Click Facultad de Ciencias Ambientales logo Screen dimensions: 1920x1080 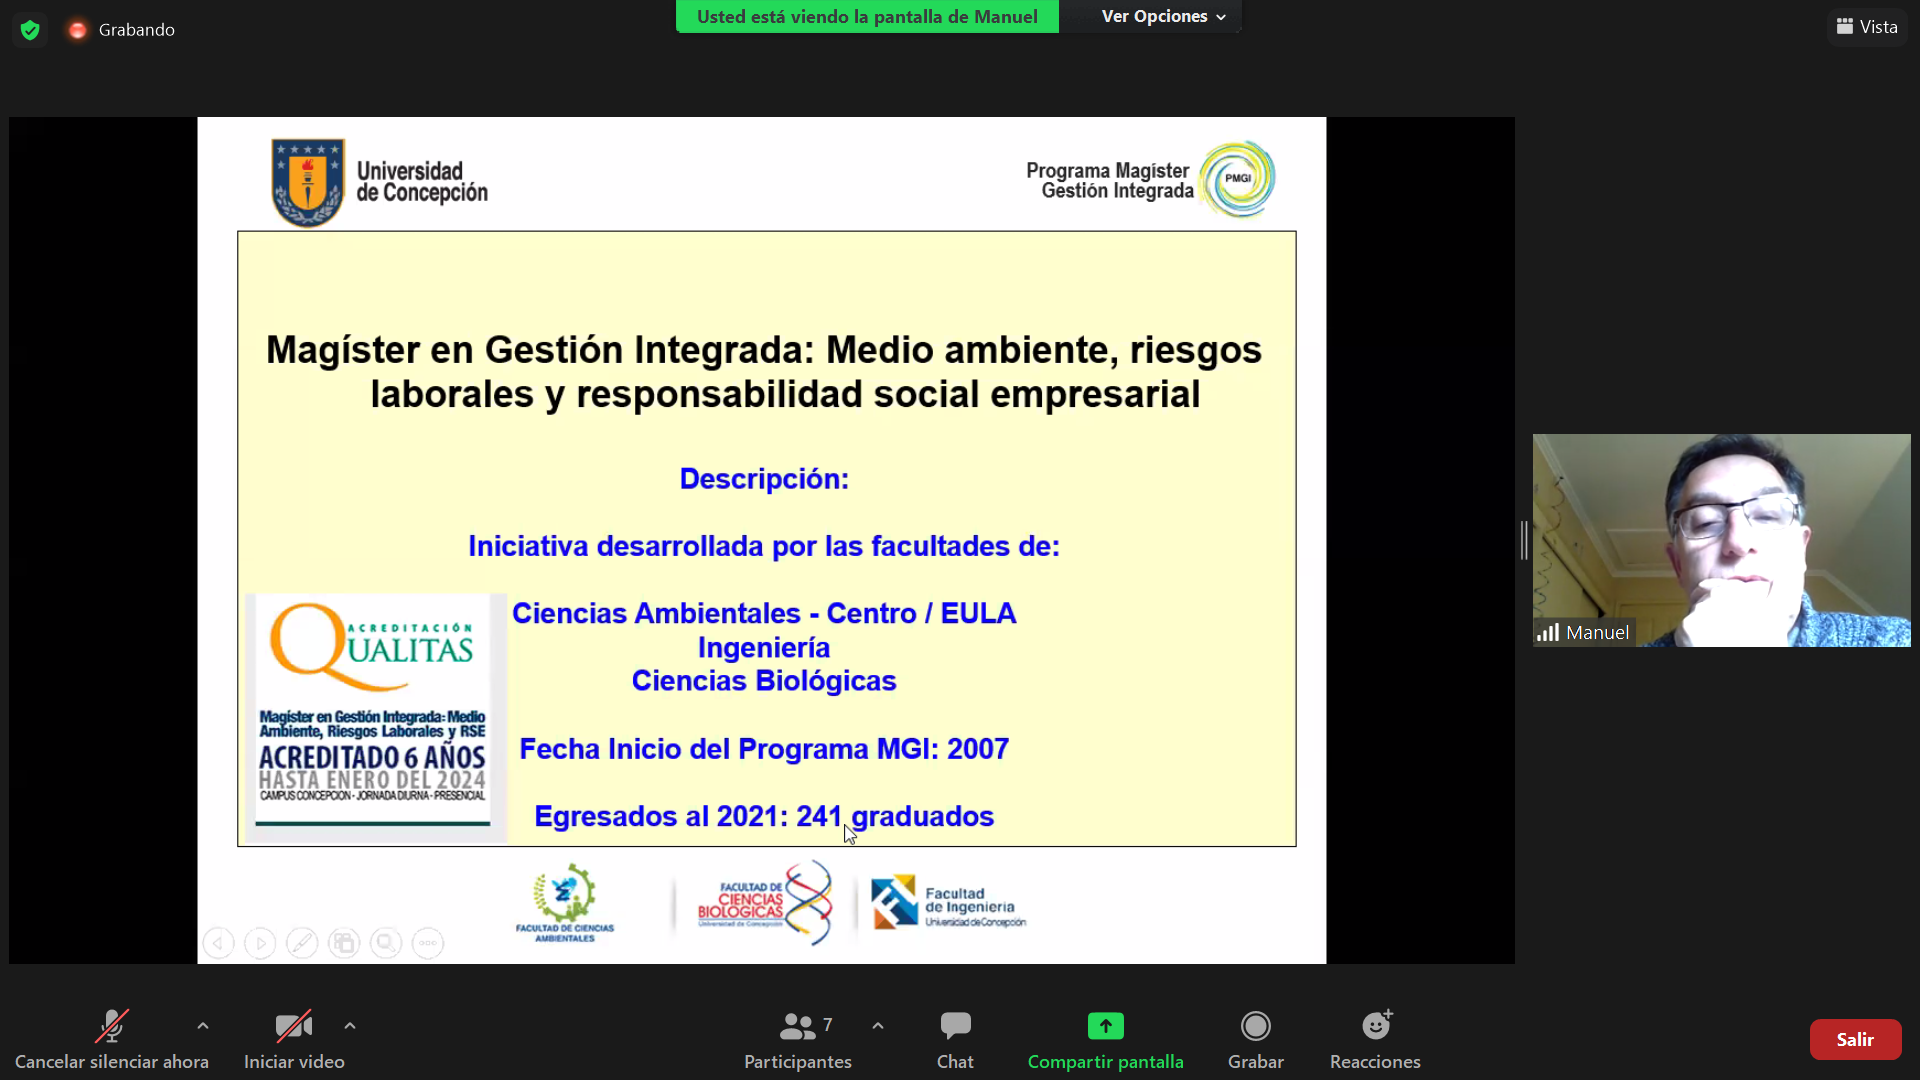coord(565,903)
